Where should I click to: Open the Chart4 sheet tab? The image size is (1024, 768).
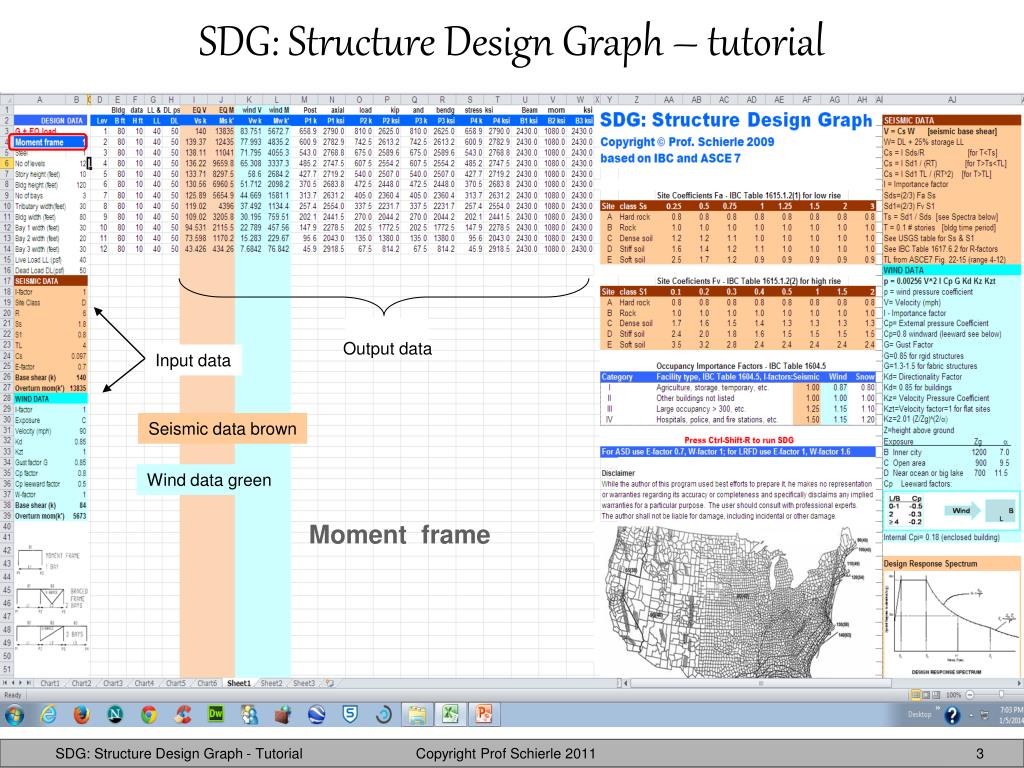144,683
